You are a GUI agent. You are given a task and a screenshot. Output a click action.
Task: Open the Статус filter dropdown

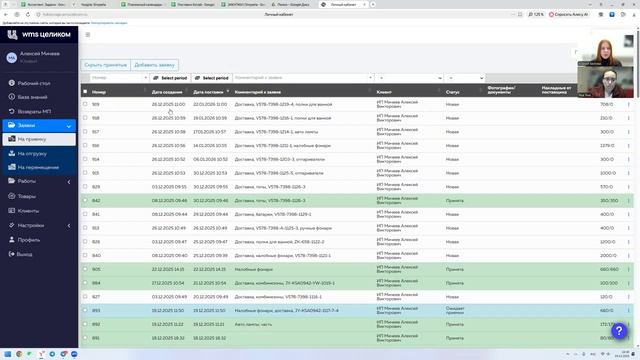[465, 78]
